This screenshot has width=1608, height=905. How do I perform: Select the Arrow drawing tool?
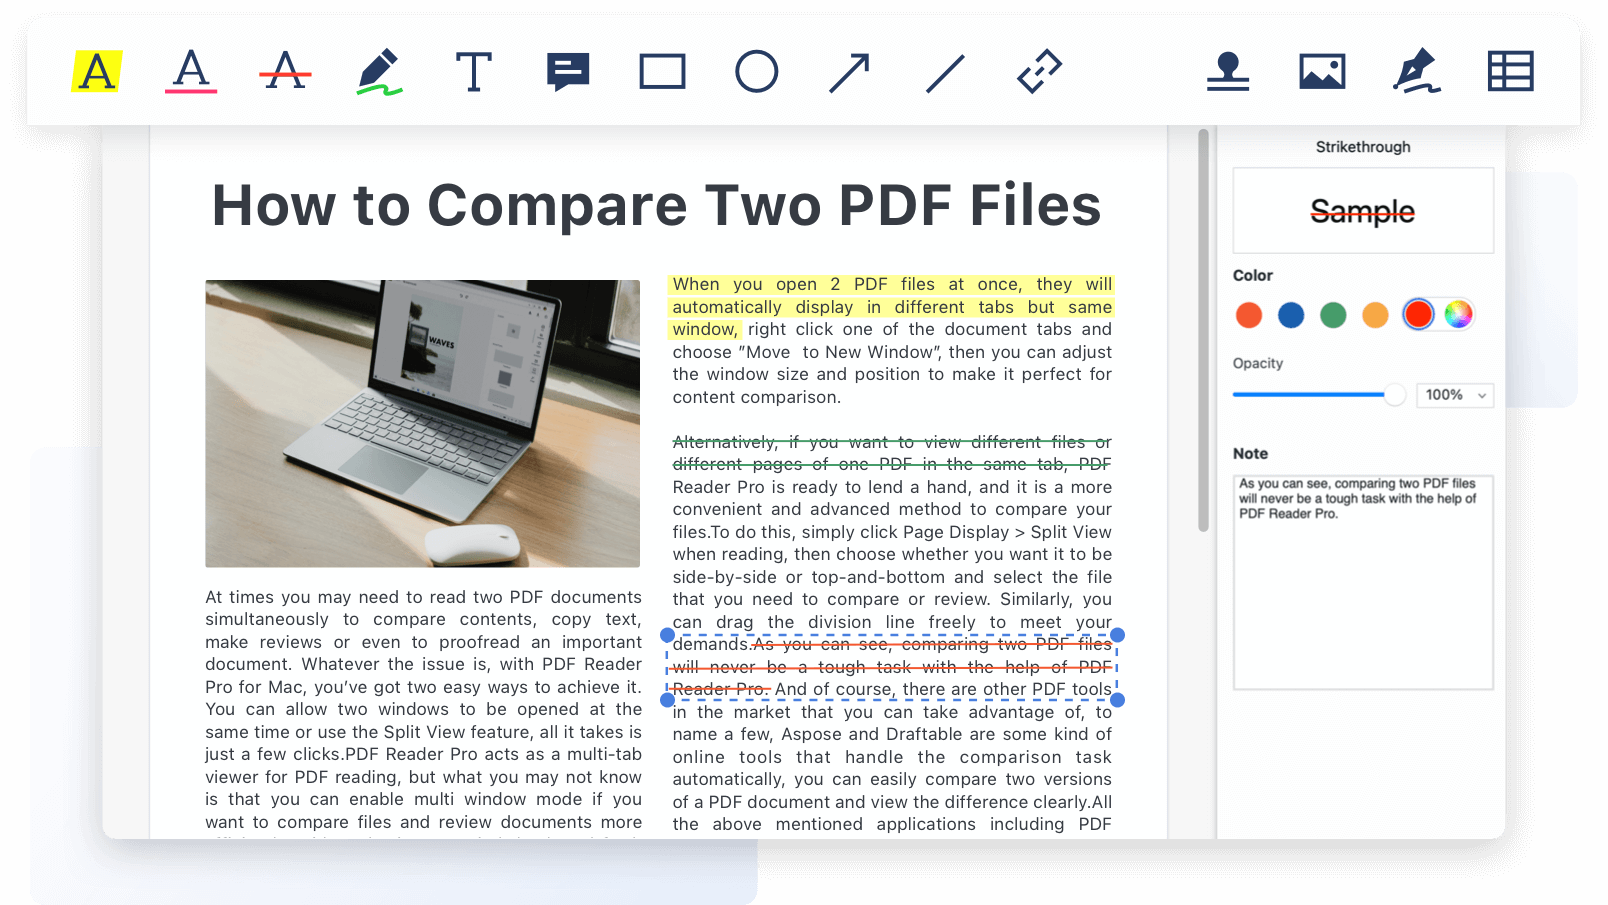click(x=850, y=72)
